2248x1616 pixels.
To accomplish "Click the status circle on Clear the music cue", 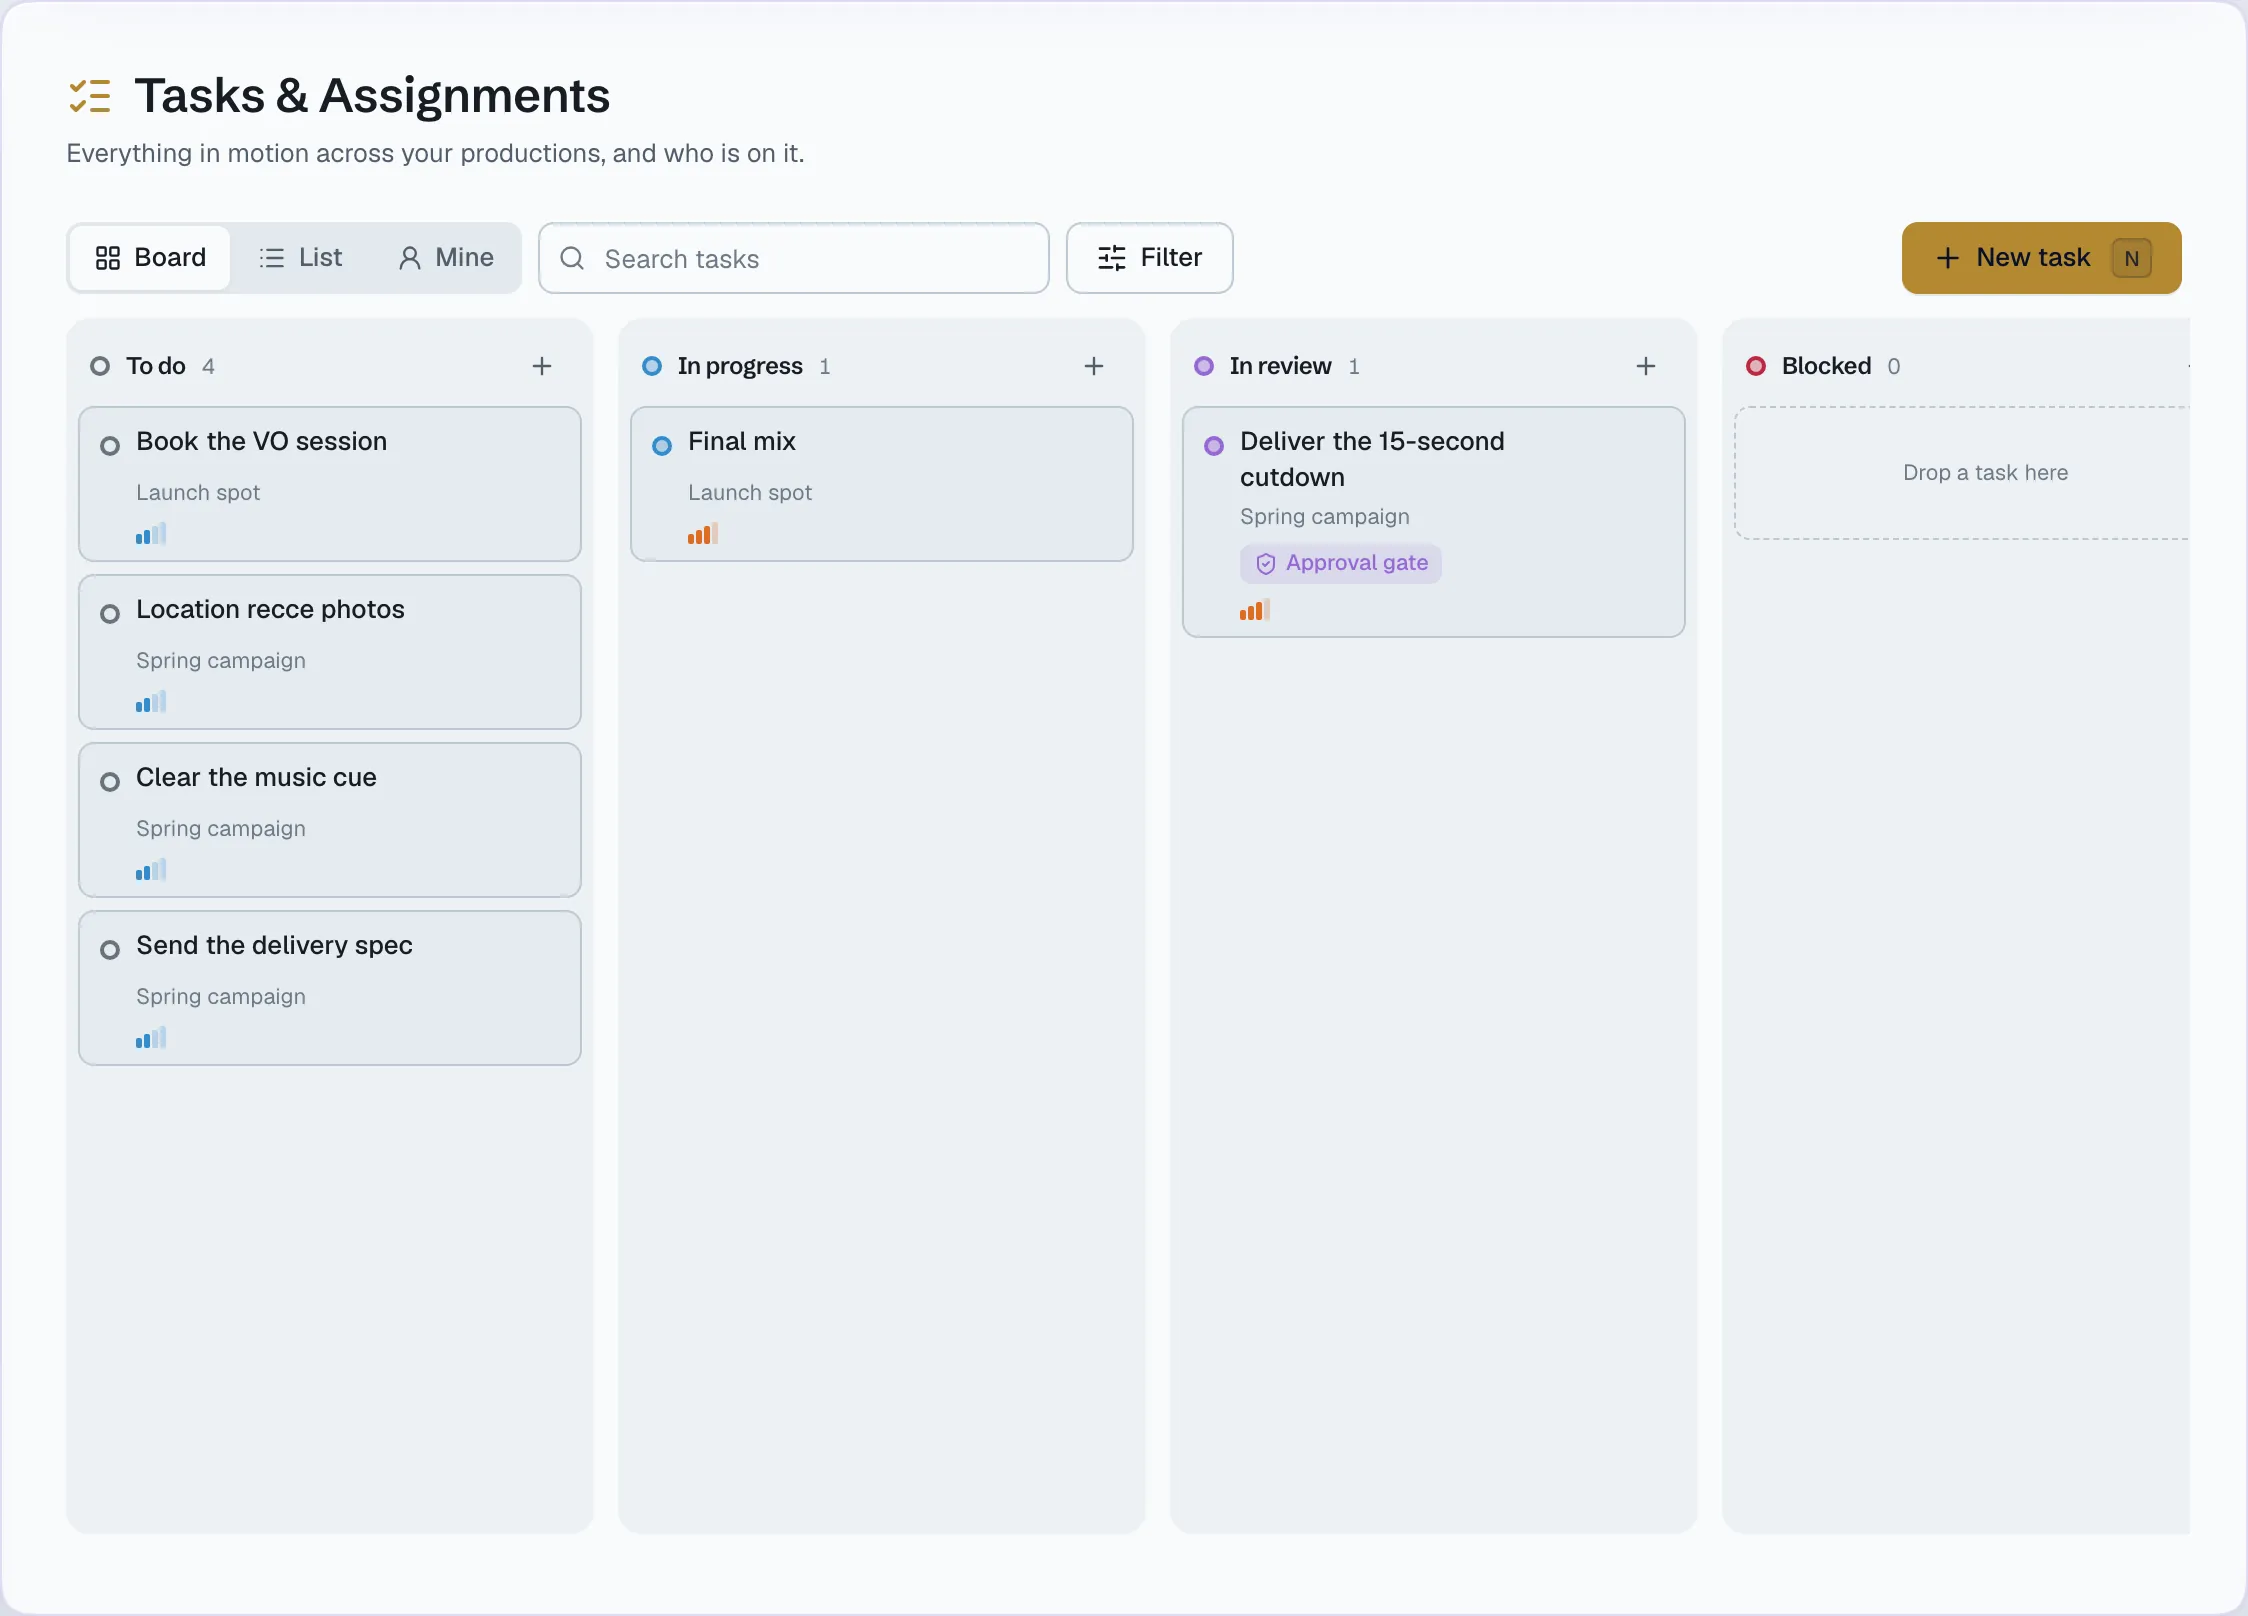I will click(110, 782).
